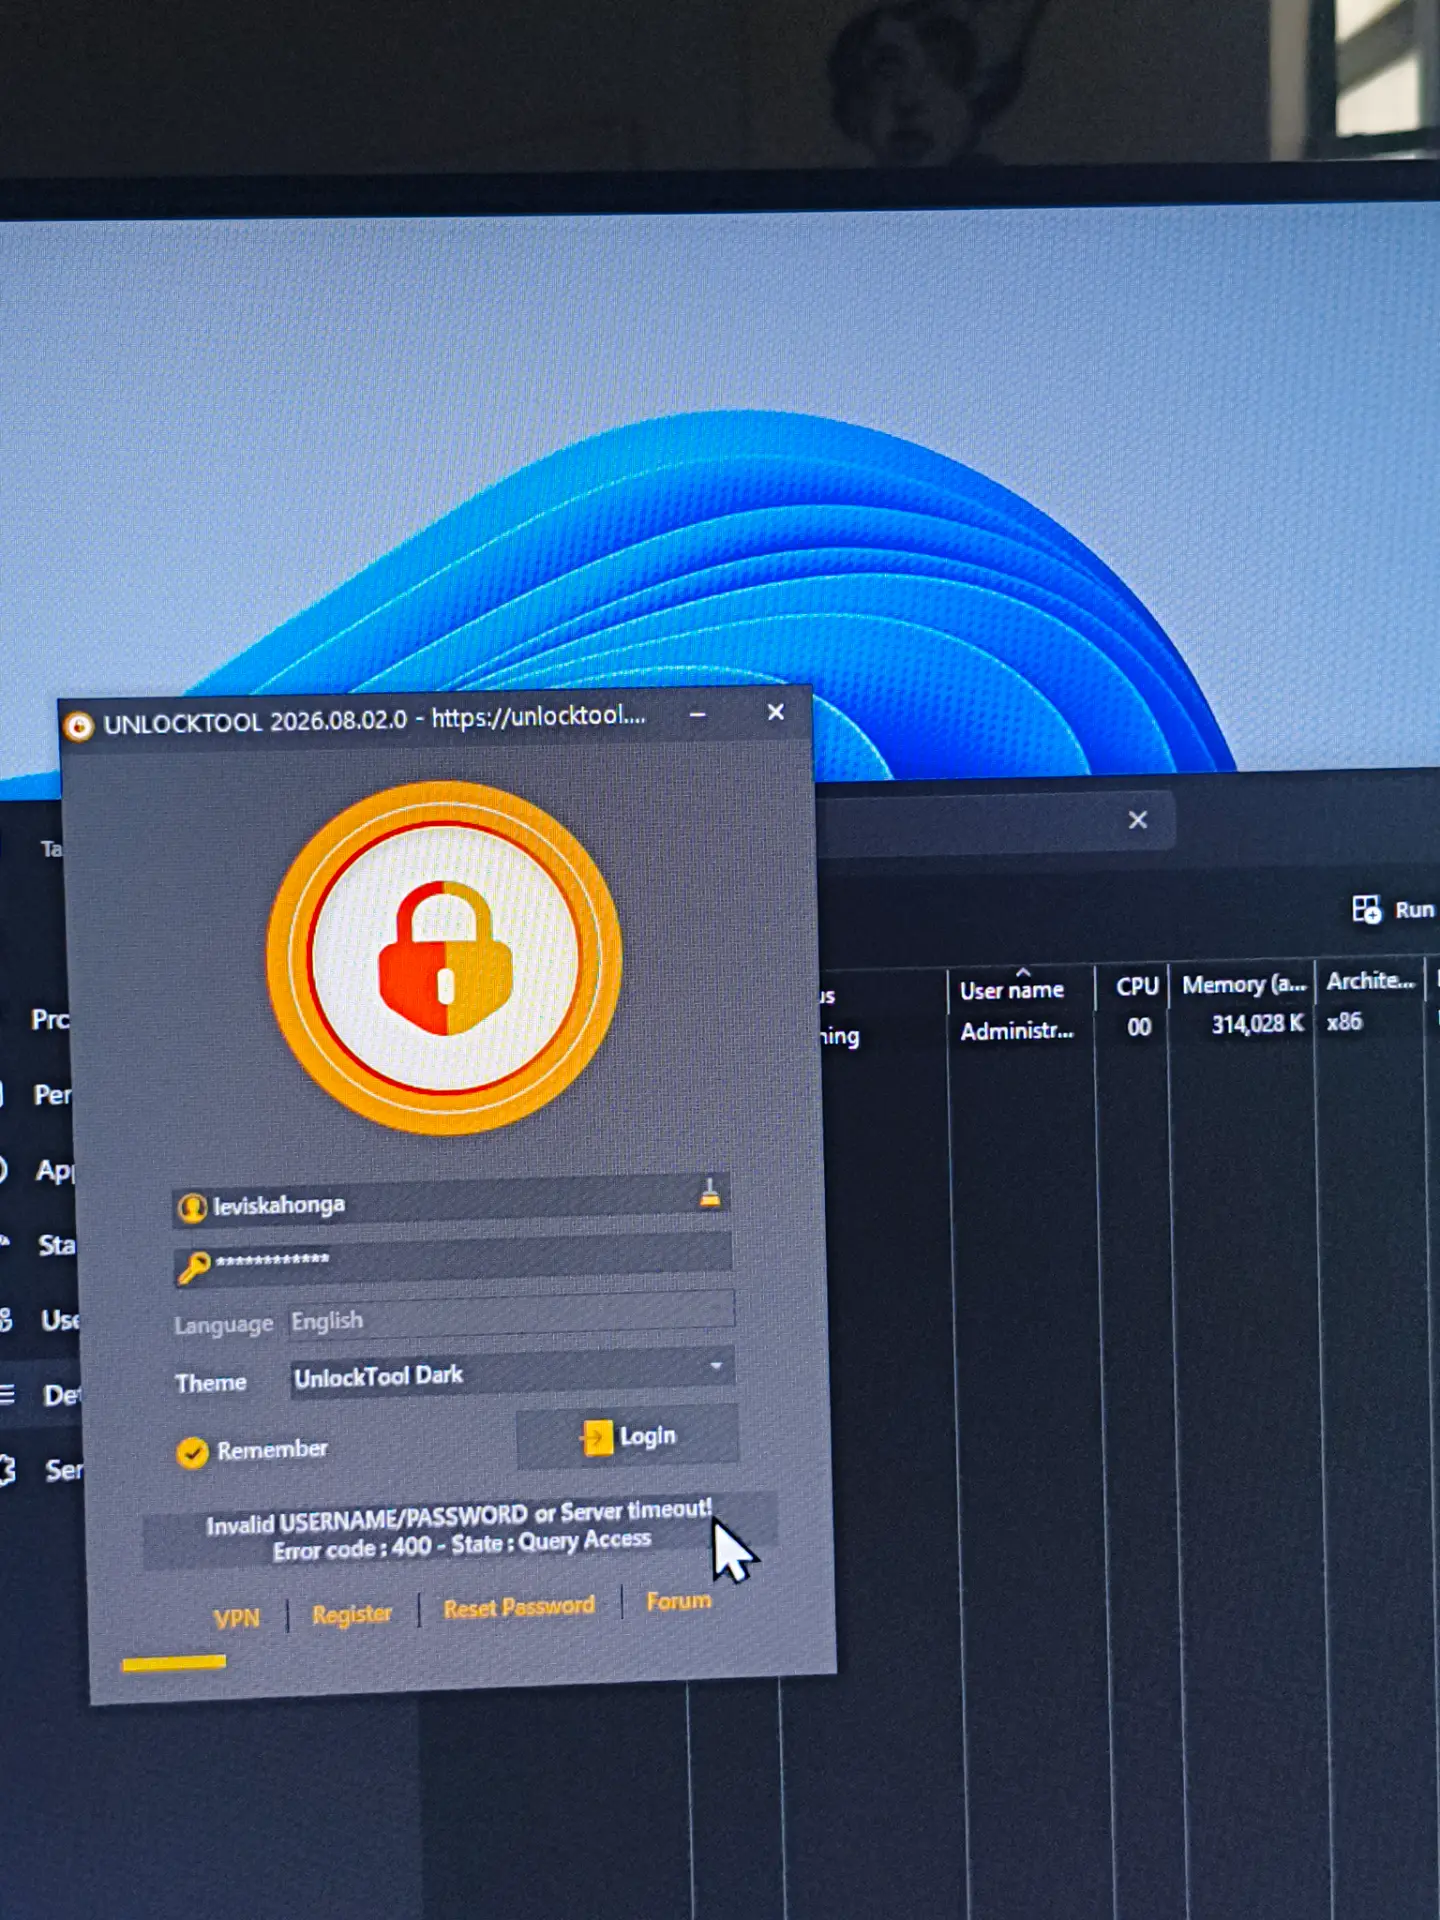Sort Task Manager by User name column
The width and height of the screenshot is (1440, 1920).
tap(1012, 990)
